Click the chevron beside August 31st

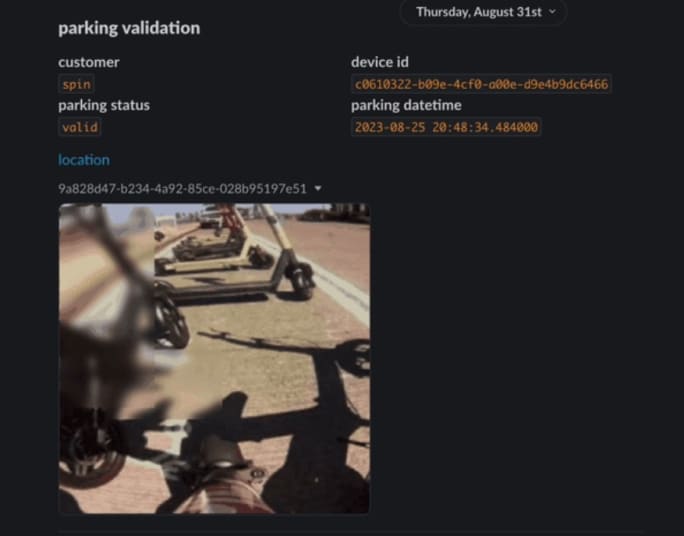[x=553, y=12]
